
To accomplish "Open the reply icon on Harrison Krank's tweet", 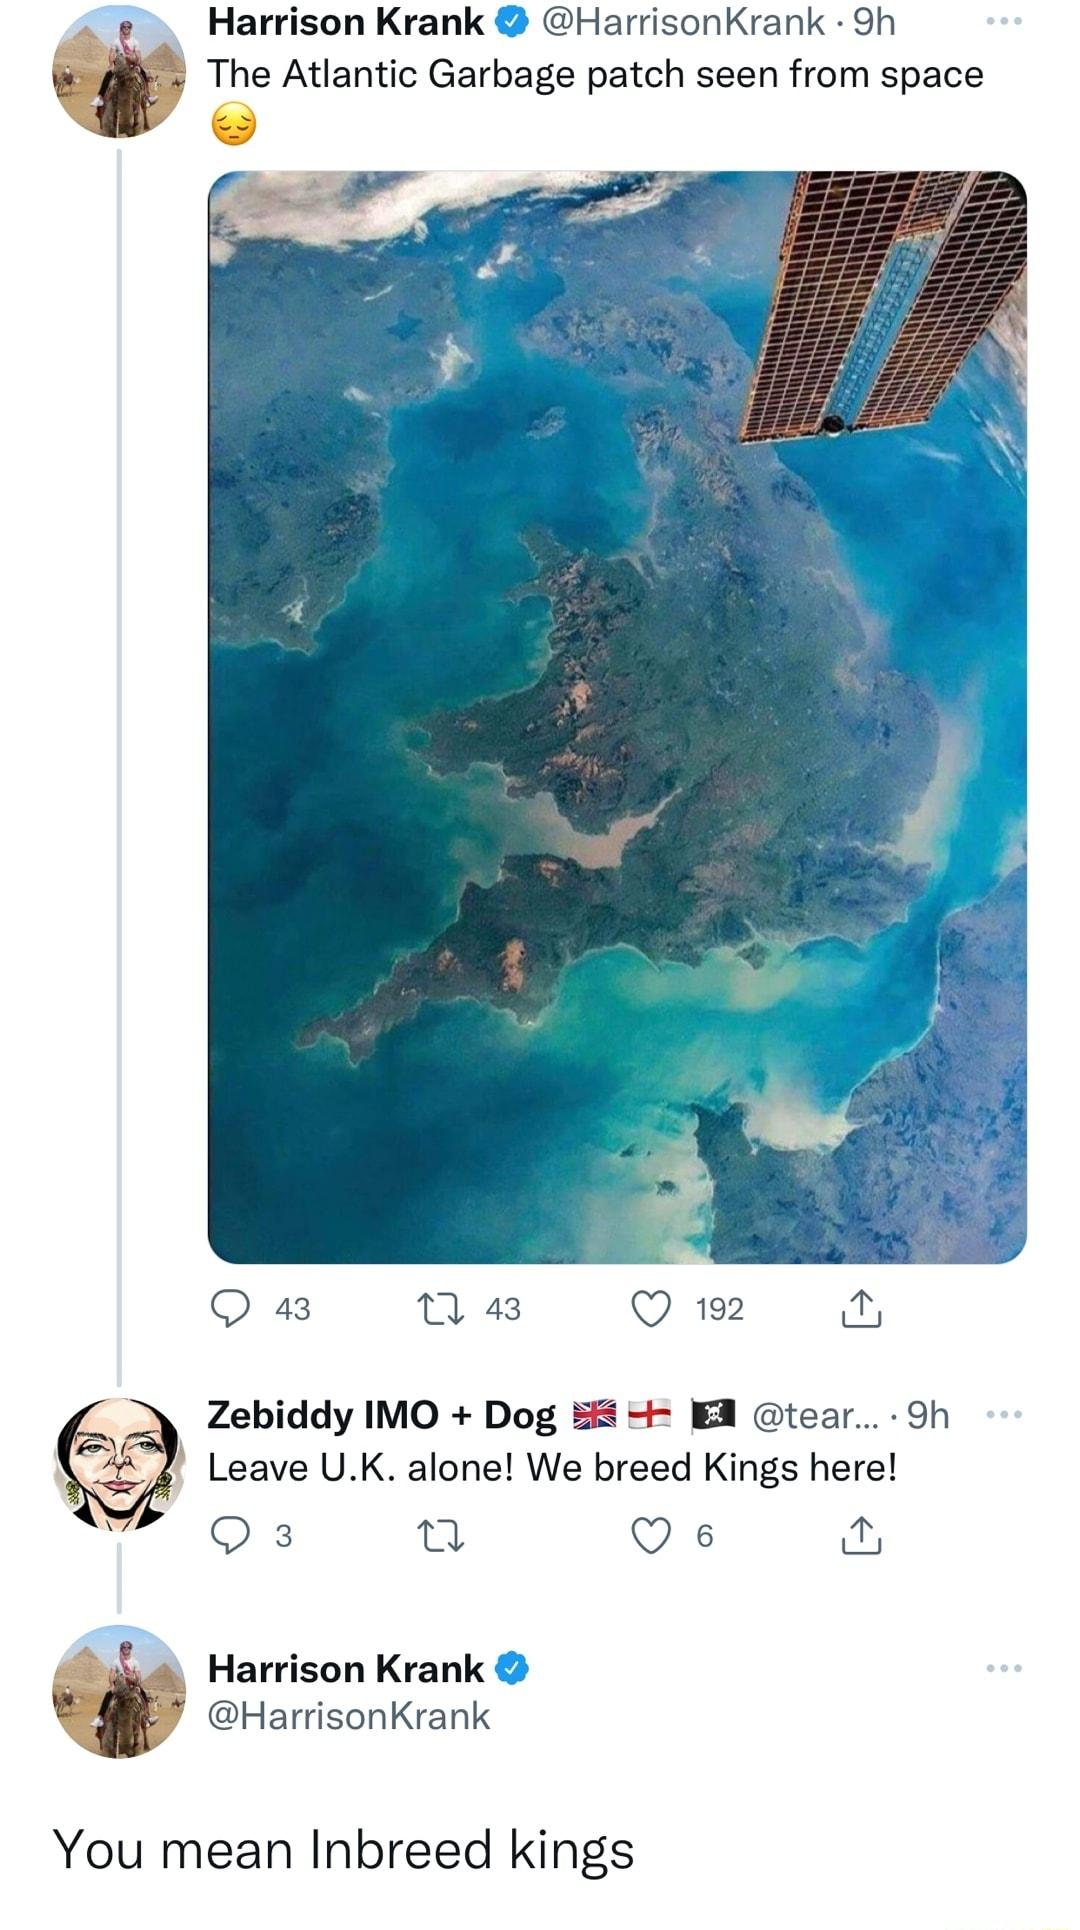I will (x=232, y=1310).
